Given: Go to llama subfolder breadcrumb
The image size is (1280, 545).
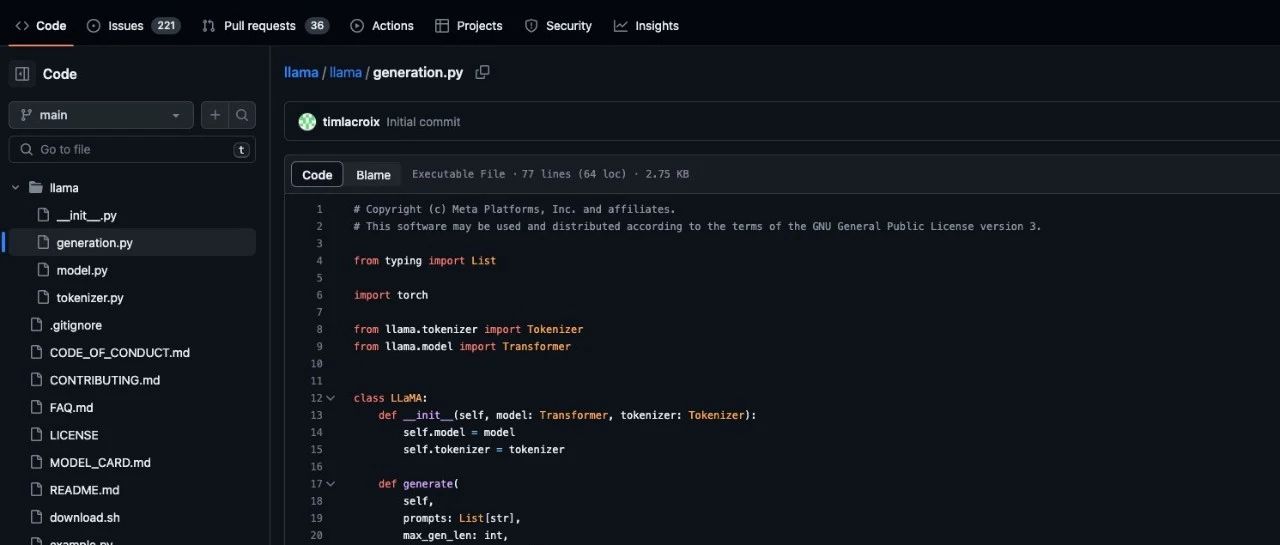Looking at the screenshot, I should pyautogui.click(x=346, y=73).
